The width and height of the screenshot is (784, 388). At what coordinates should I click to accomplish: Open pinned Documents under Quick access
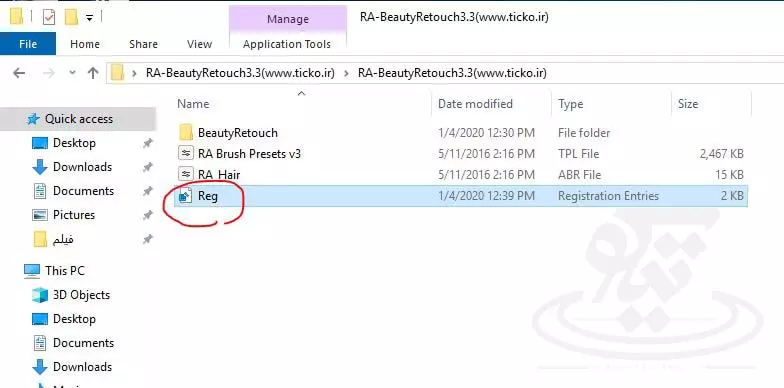(x=83, y=191)
